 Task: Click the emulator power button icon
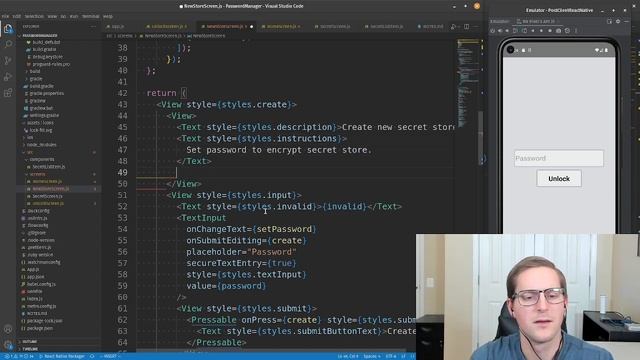tap(493, 31)
